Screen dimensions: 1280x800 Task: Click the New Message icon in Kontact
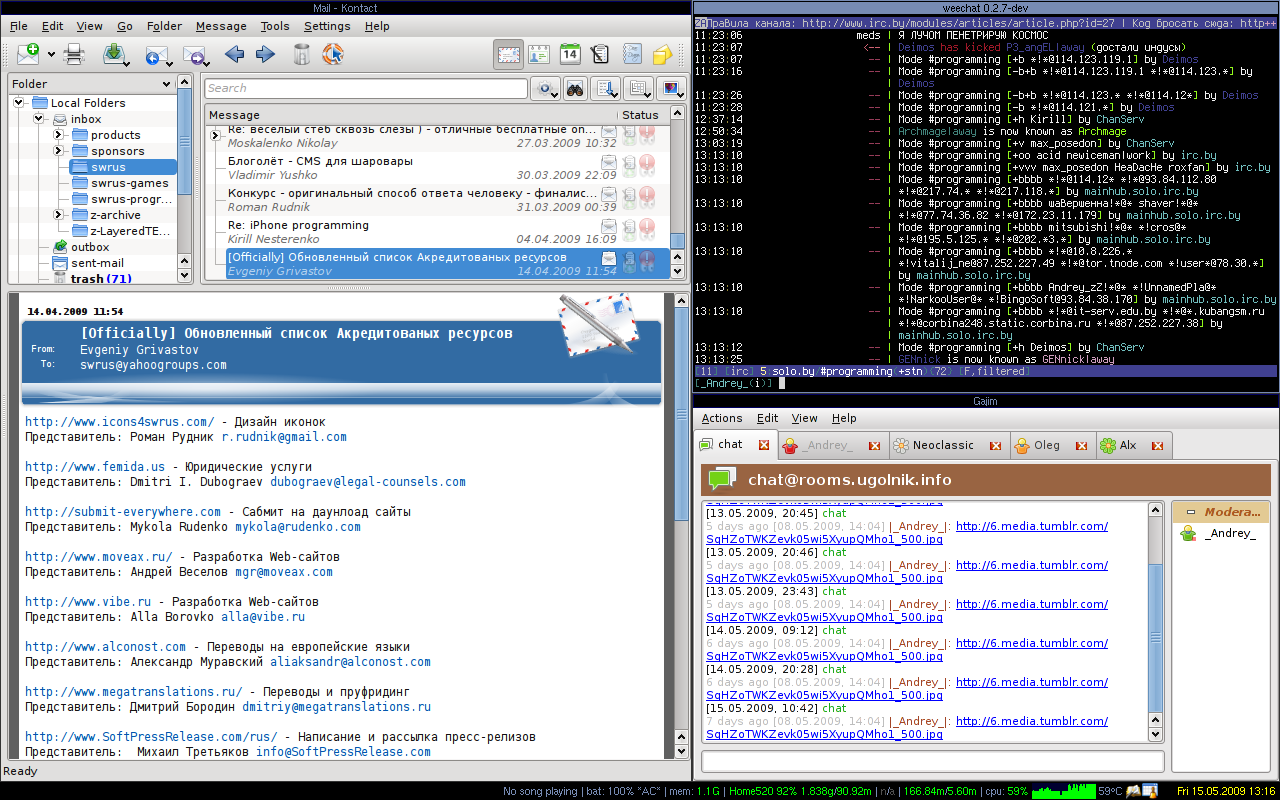[x=29, y=54]
